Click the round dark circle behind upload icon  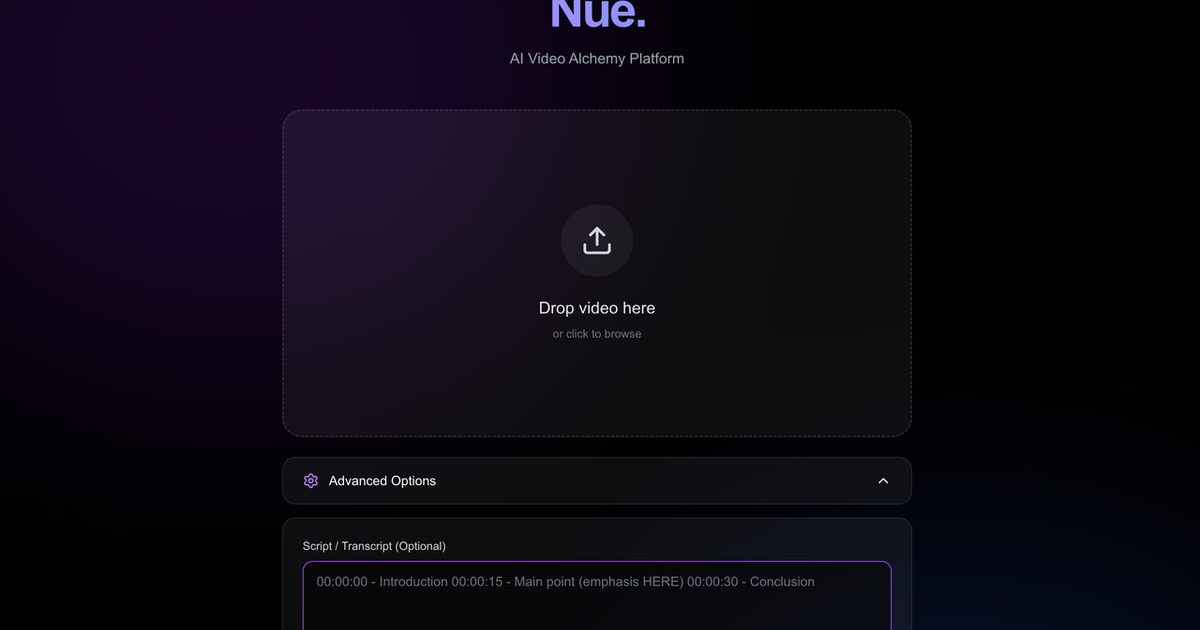597,241
